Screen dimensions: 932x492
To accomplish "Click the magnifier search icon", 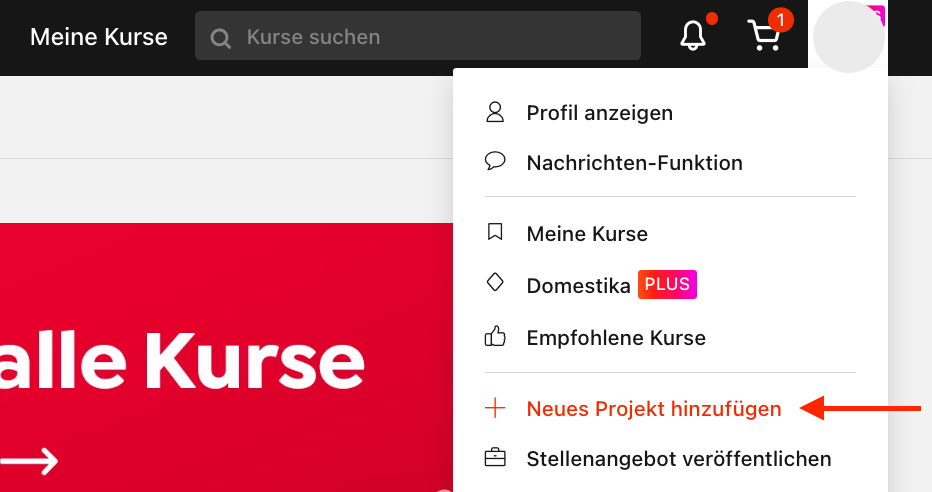I will [221, 38].
